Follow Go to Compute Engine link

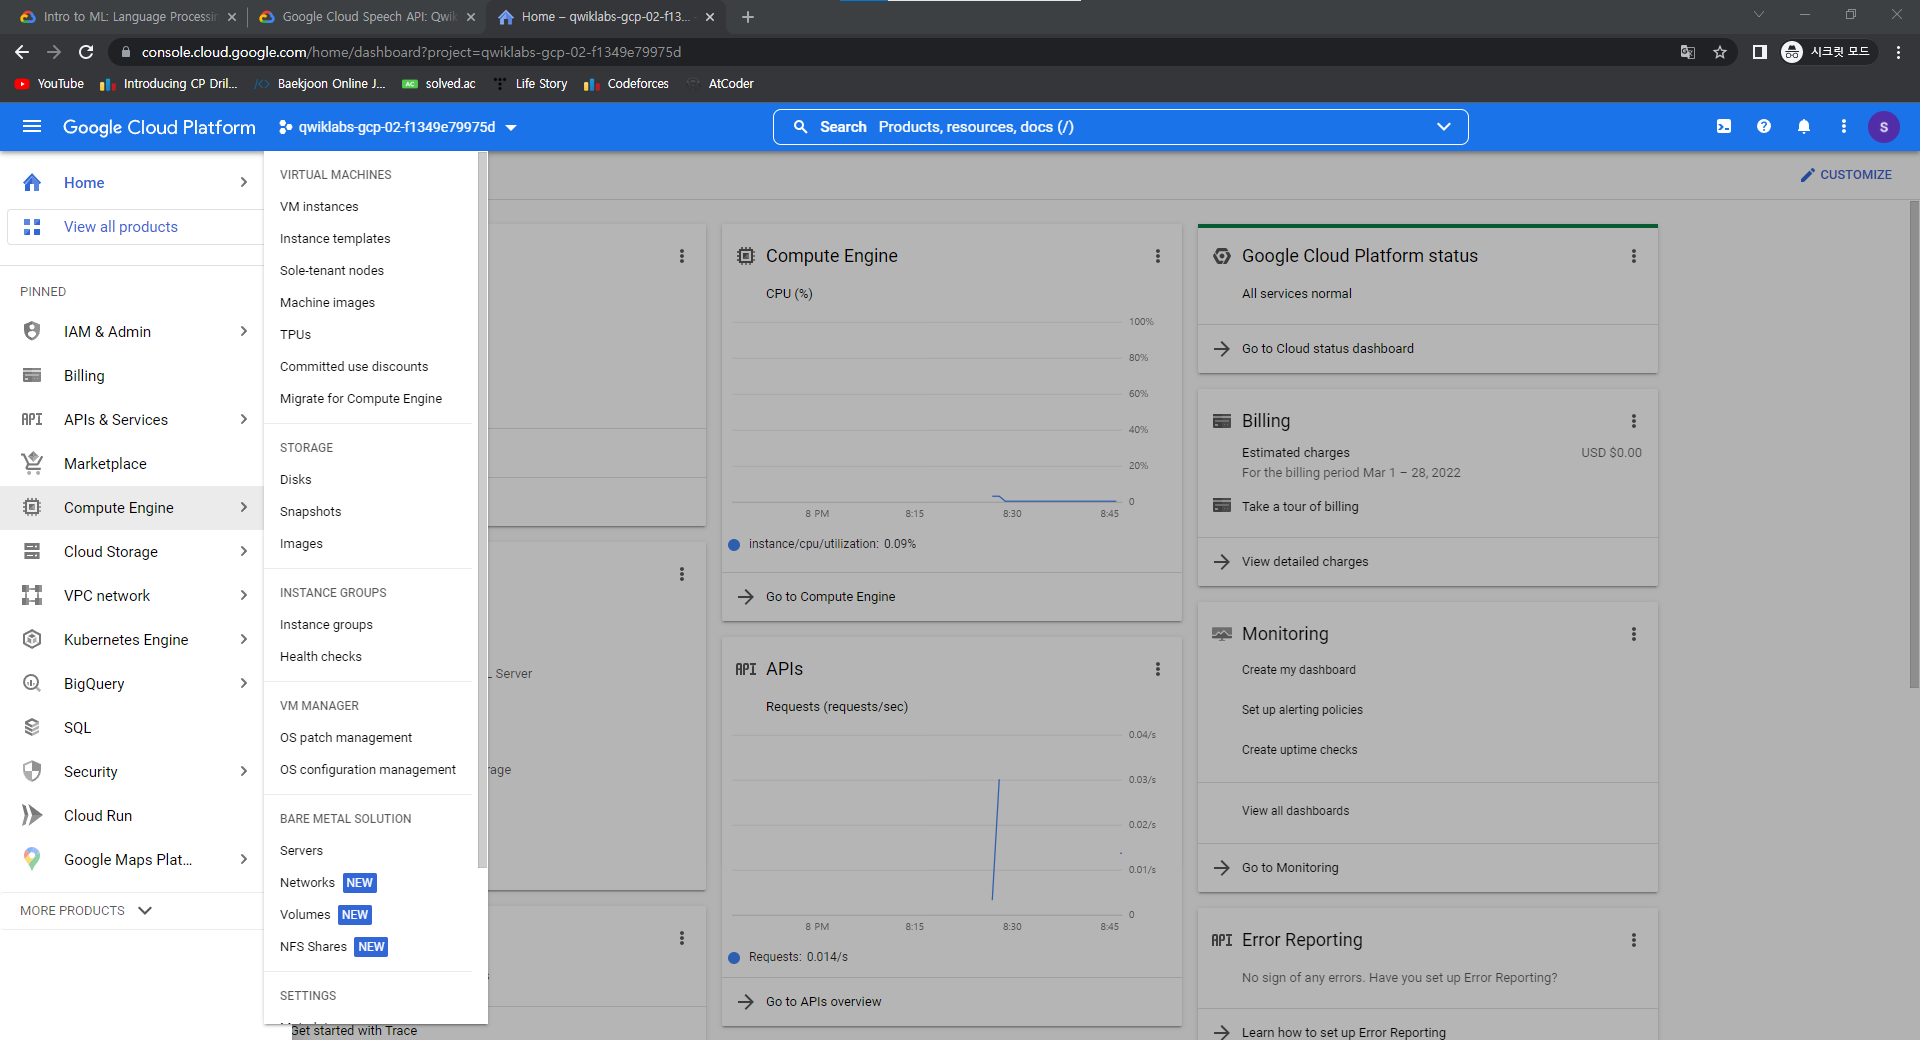[830, 596]
